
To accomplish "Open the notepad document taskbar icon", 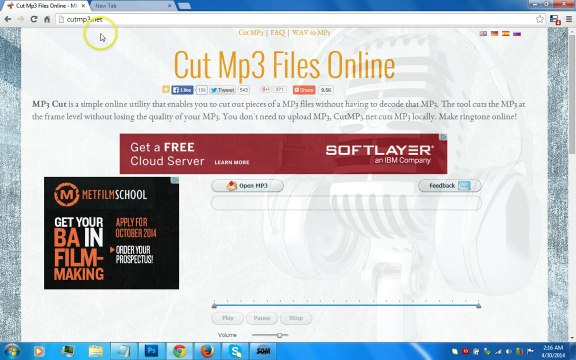I will pos(123,352).
